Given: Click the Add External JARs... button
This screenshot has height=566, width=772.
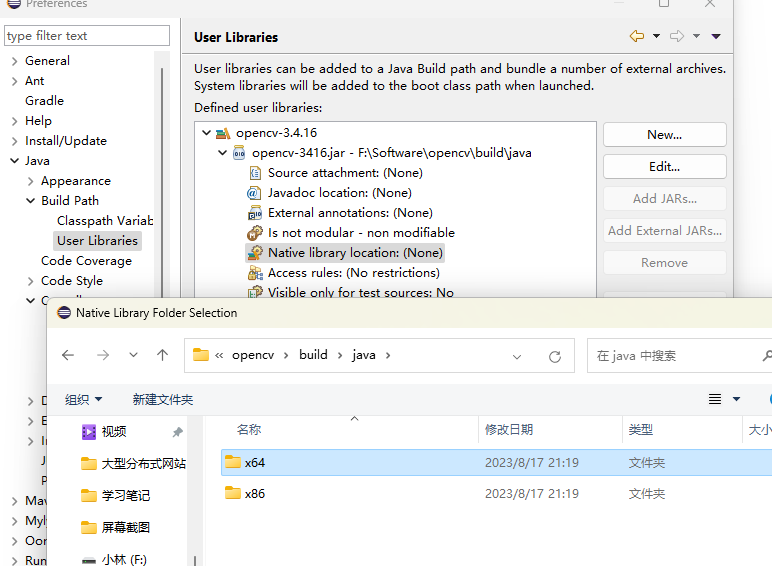Looking at the screenshot, I should [x=665, y=230].
